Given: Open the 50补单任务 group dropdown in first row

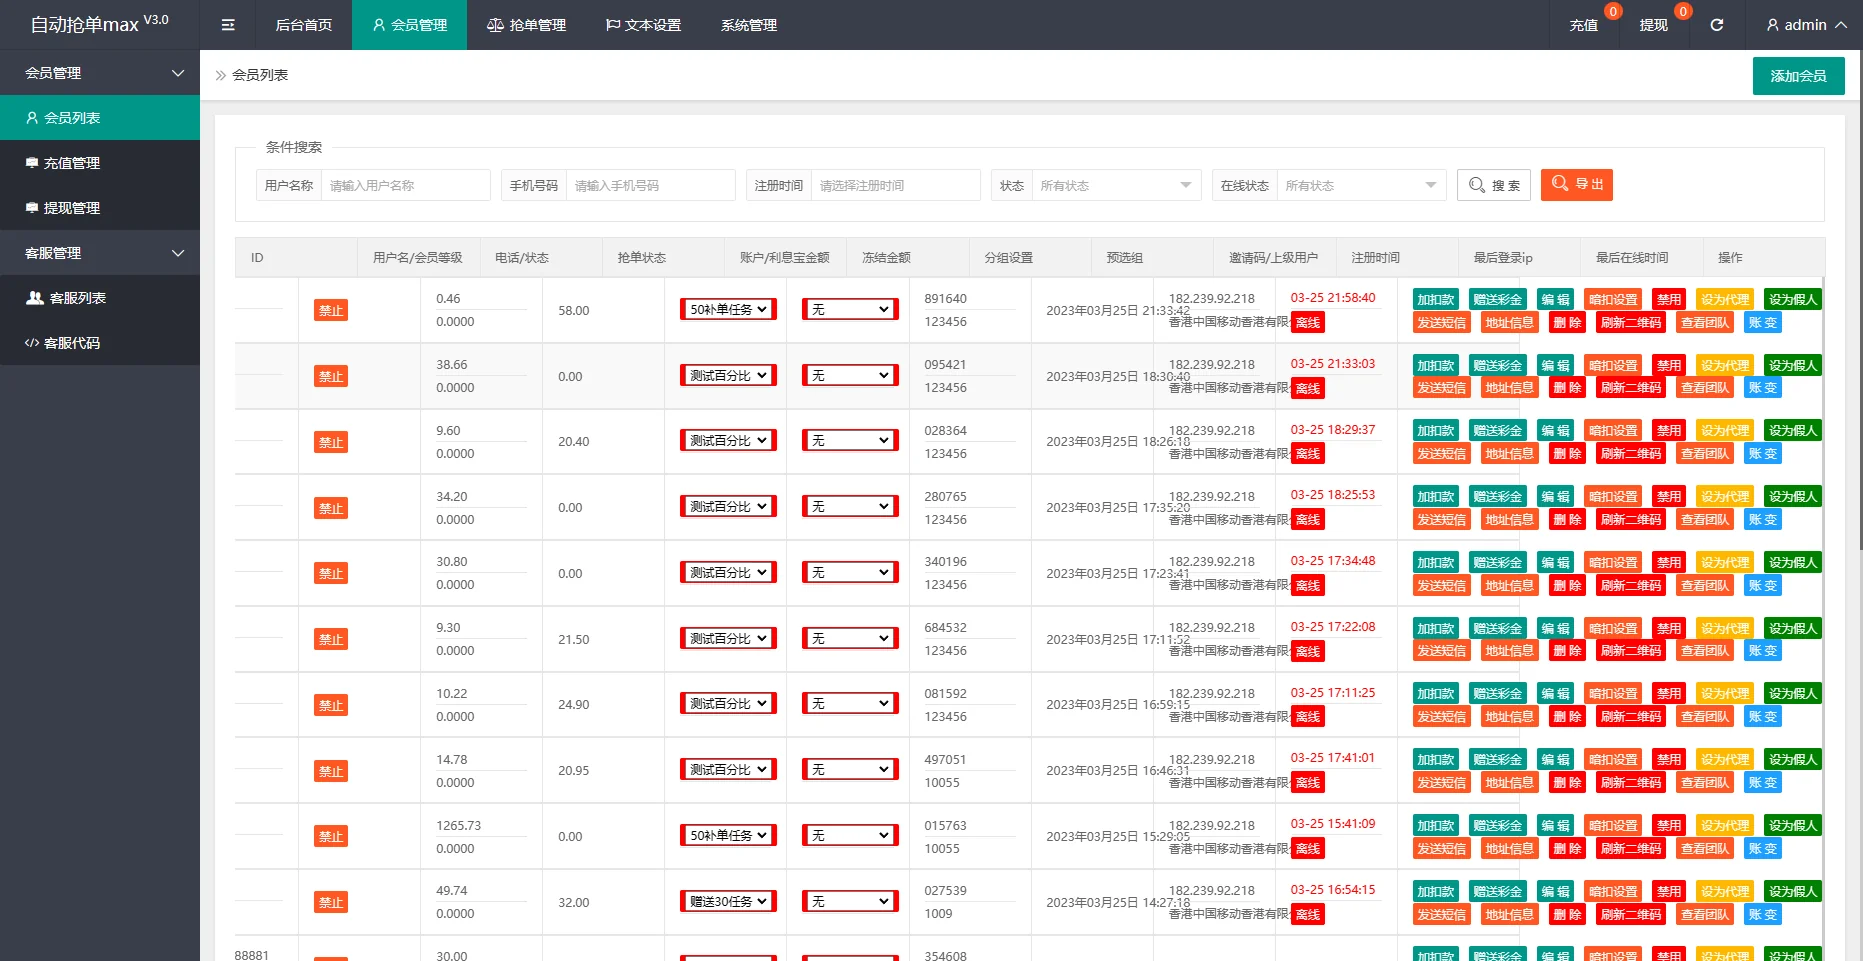Looking at the screenshot, I should click(728, 310).
